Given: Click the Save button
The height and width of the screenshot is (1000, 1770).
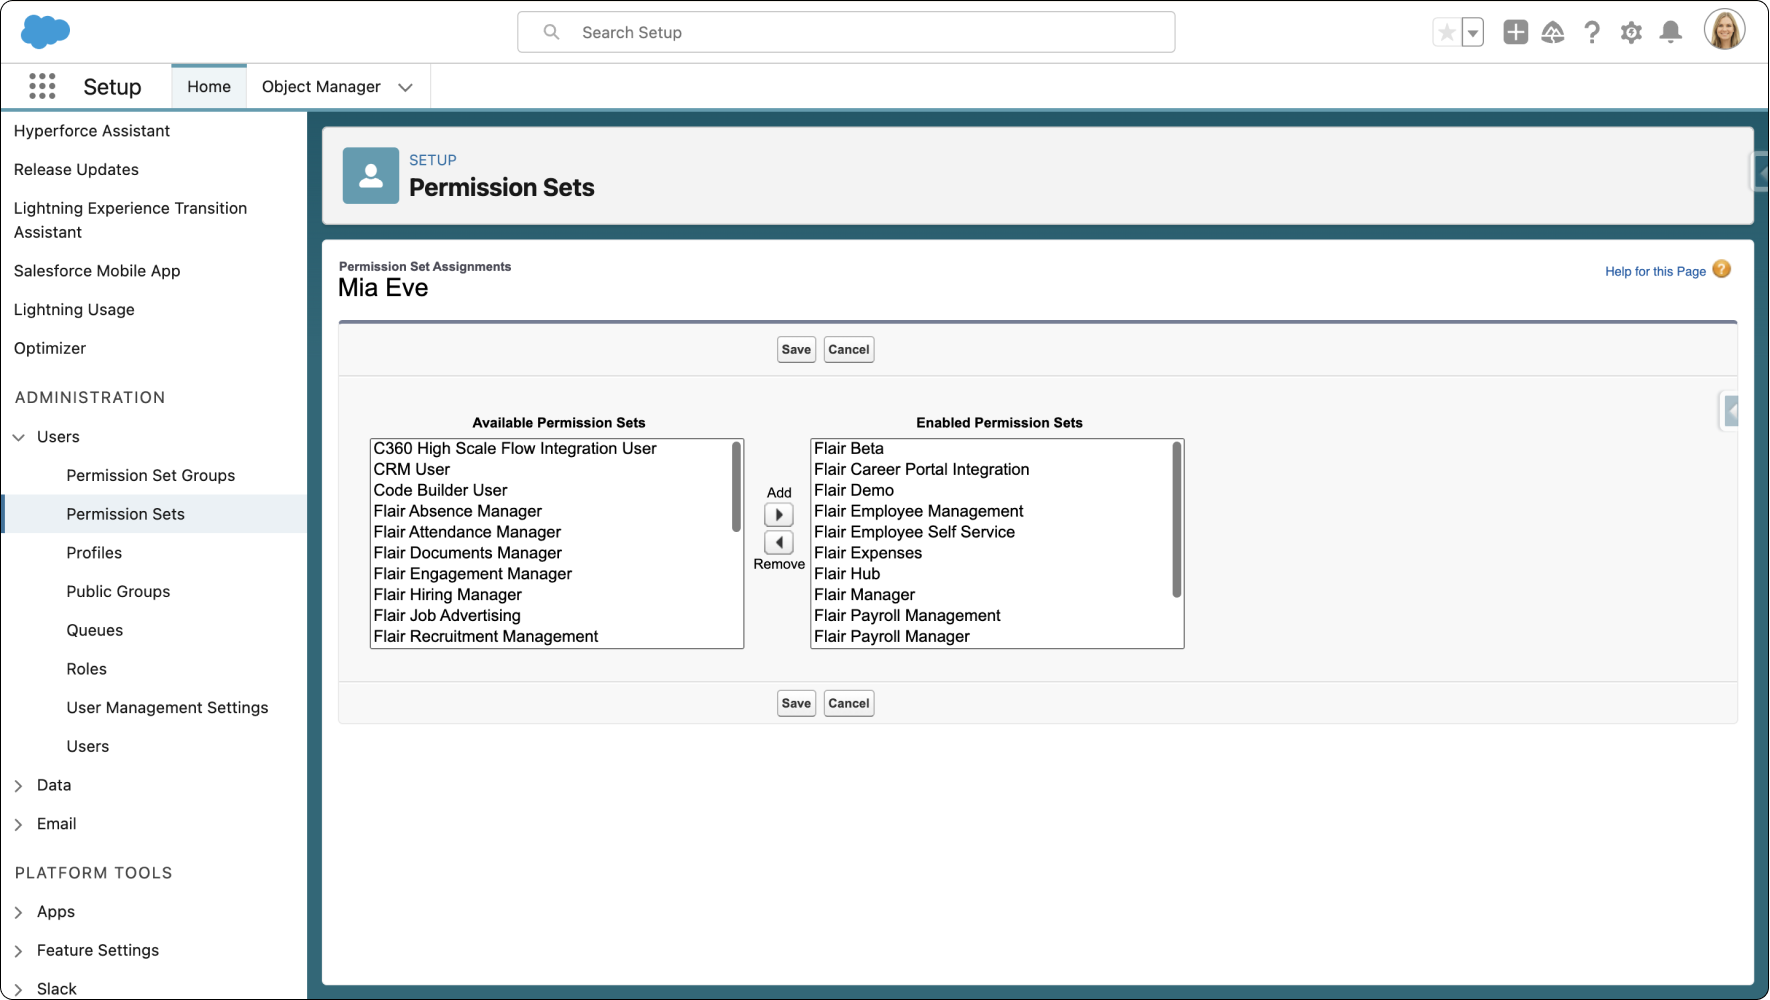Looking at the screenshot, I should [x=795, y=349].
